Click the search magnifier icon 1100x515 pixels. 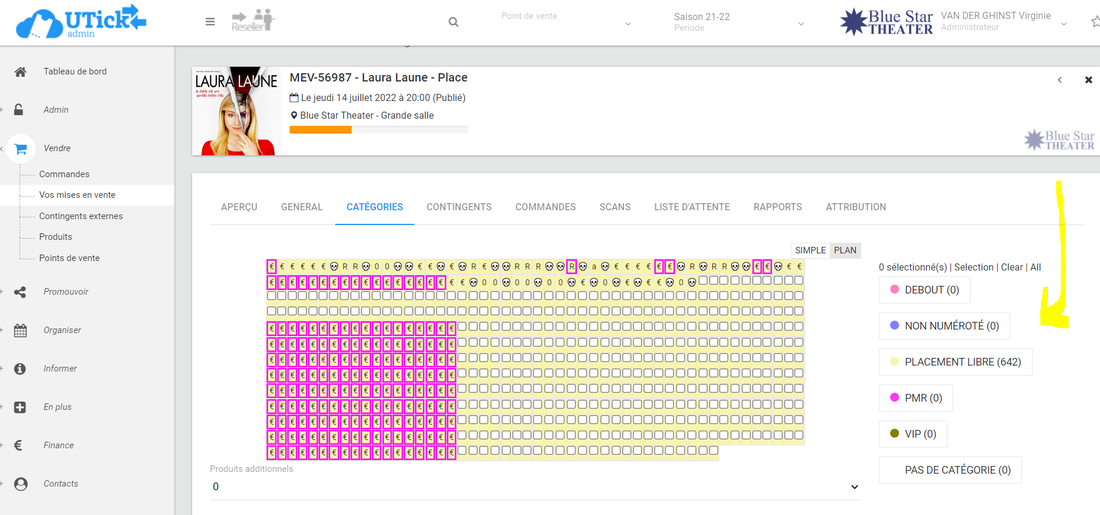coord(453,22)
